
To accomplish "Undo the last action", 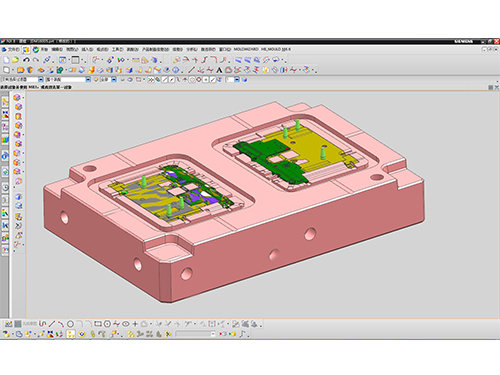I will tap(26, 60).
